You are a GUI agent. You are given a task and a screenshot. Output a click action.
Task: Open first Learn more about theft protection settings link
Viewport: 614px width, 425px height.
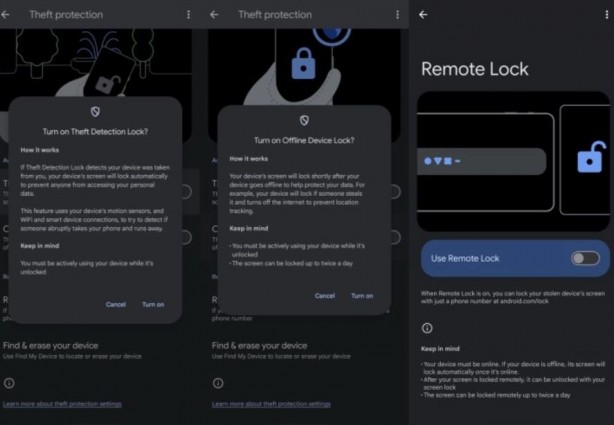(62, 404)
